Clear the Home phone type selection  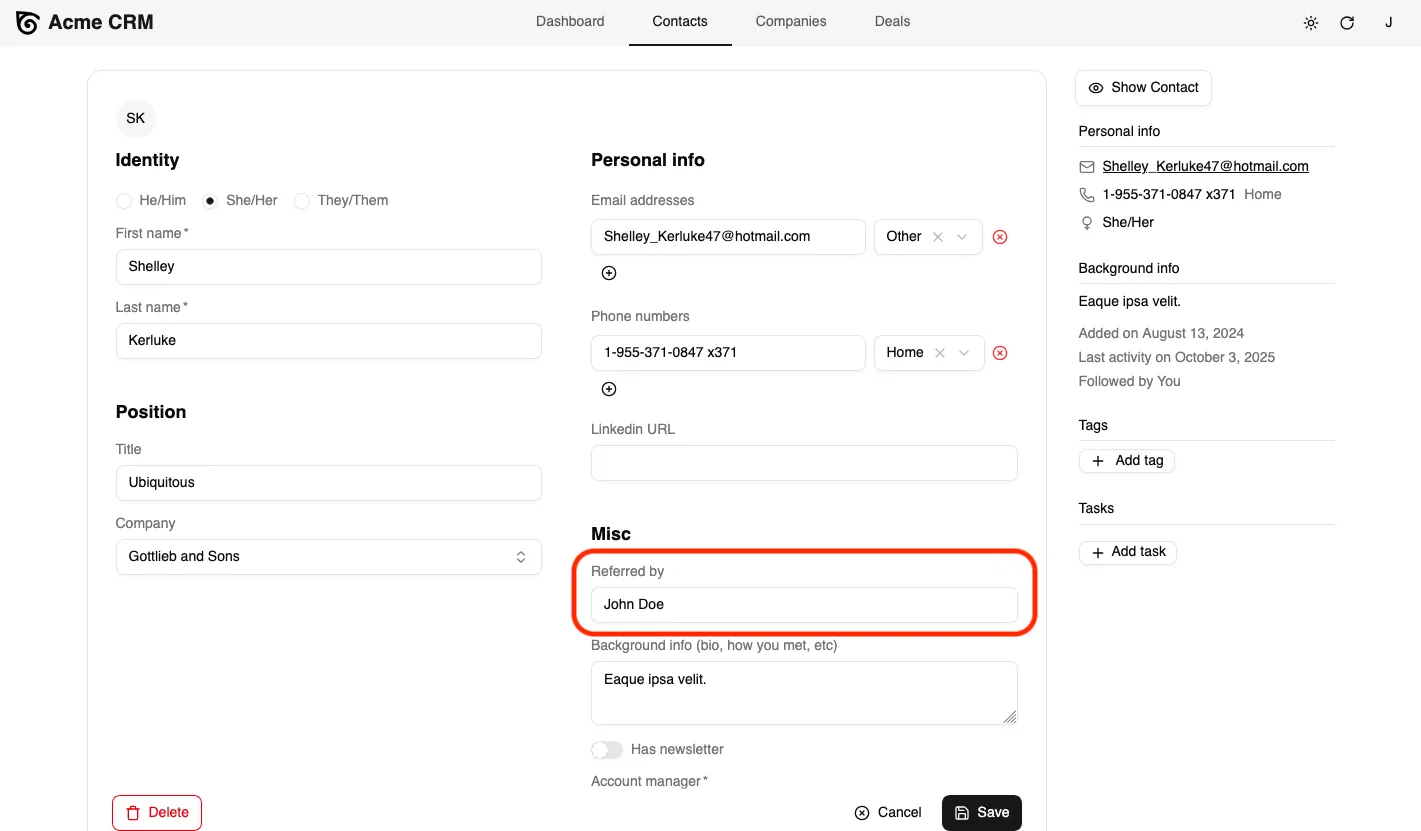click(939, 353)
